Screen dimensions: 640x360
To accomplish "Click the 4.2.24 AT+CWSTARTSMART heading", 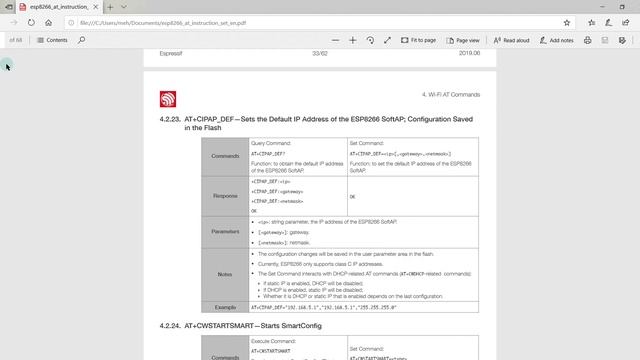I will click(240, 326).
